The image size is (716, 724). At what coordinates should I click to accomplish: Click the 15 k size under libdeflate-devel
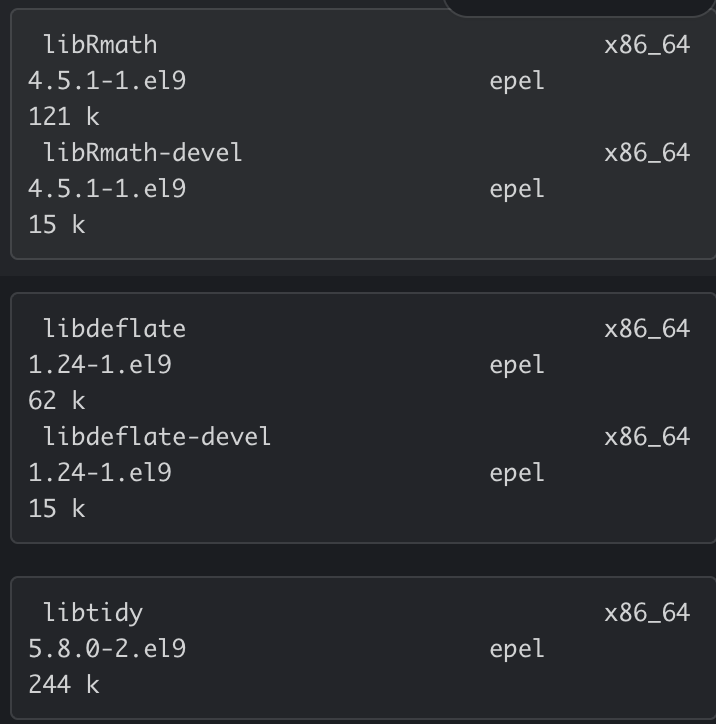point(57,509)
